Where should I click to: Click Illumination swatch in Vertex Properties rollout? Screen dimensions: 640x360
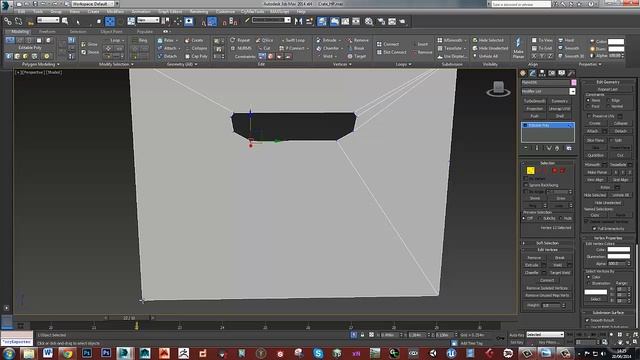619,256
